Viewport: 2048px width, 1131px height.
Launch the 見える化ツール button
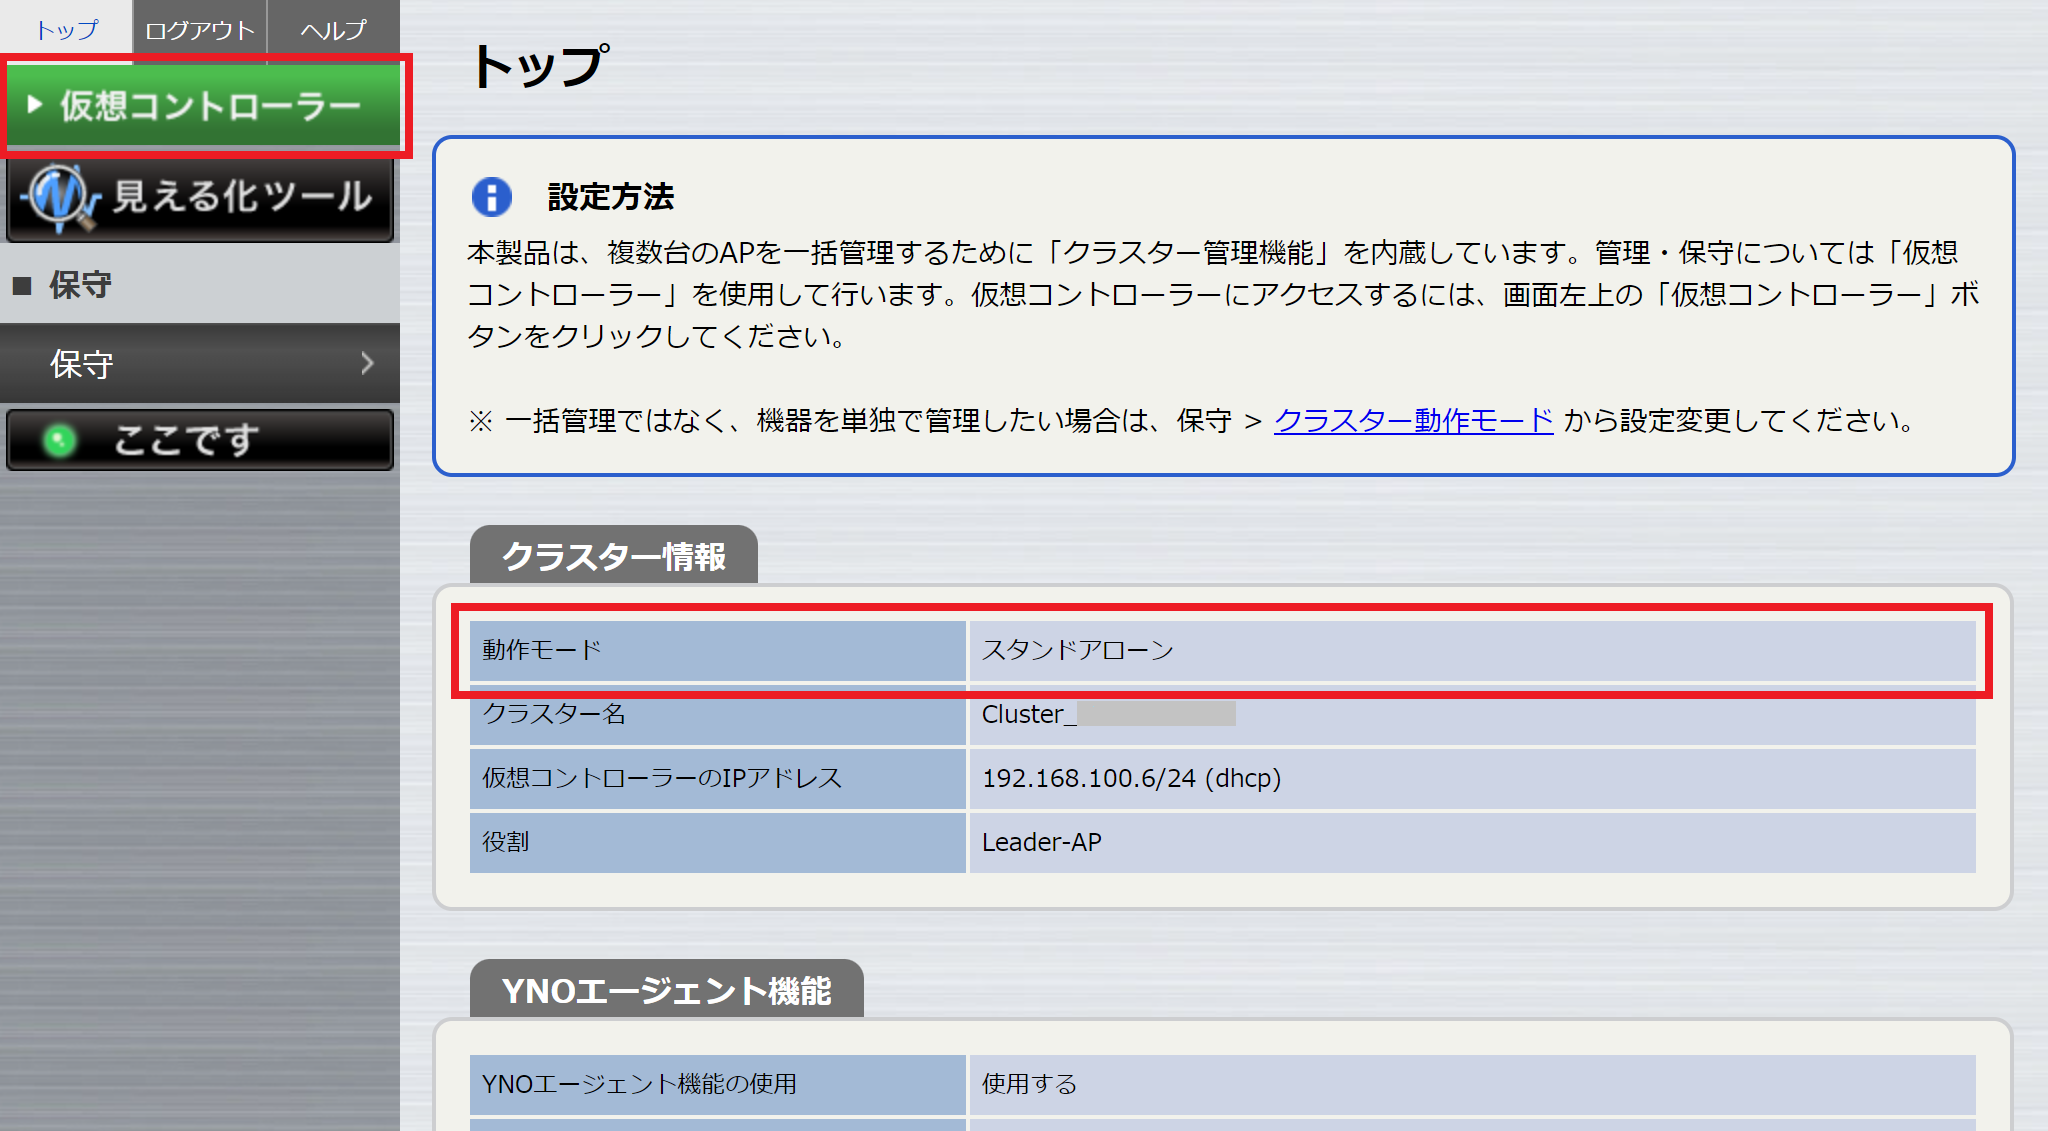coord(240,197)
